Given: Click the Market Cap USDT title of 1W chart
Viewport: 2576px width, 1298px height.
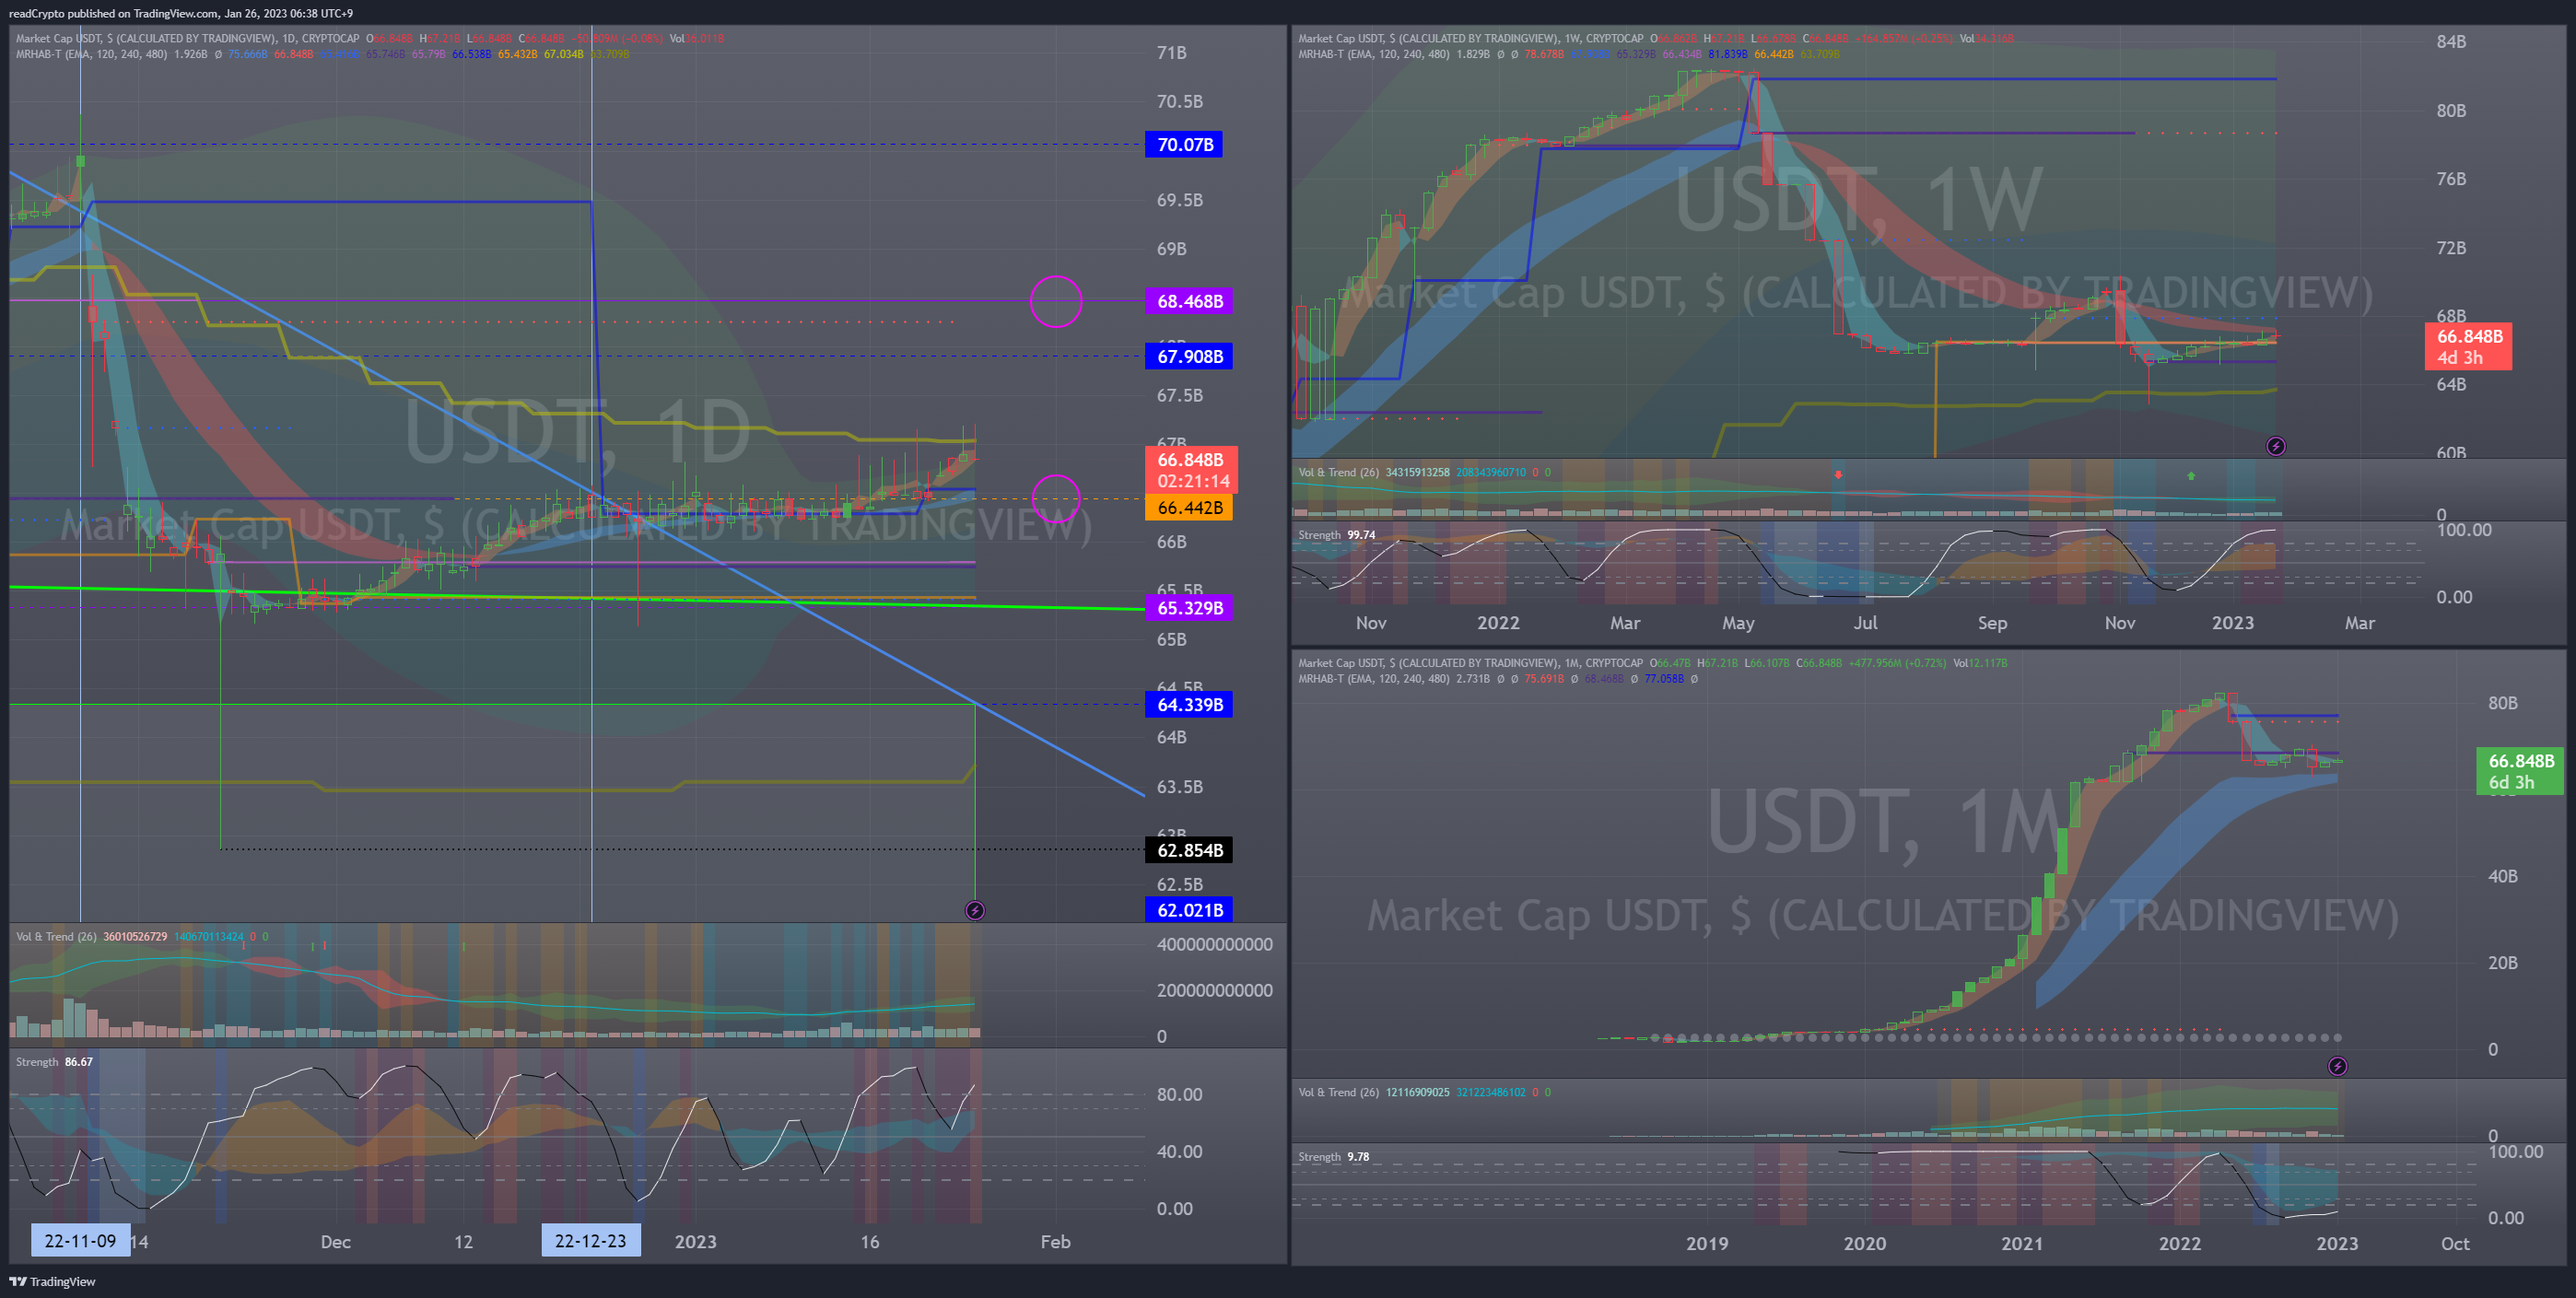Looking at the screenshot, I should (x=1470, y=39).
